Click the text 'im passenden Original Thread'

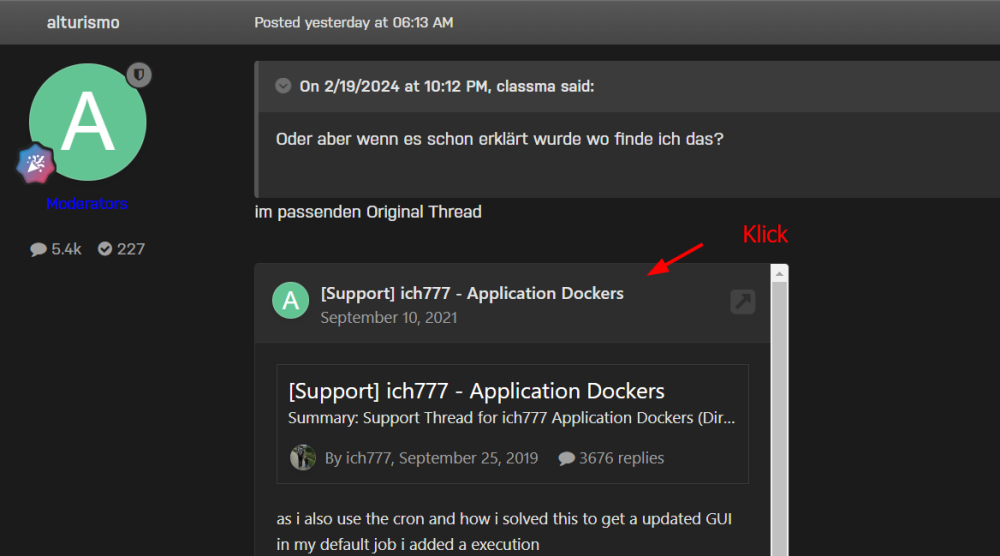point(368,212)
